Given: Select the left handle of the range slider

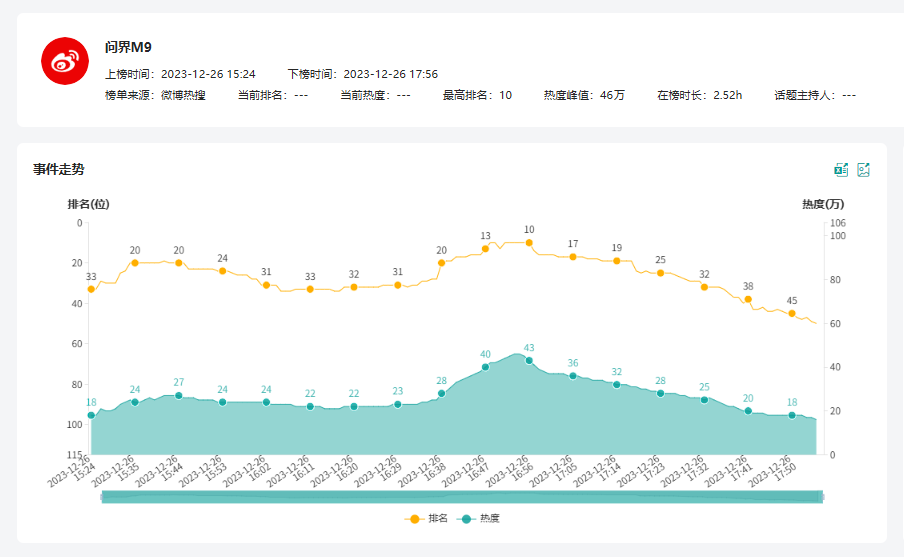Looking at the screenshot, I should coord(102,496).
